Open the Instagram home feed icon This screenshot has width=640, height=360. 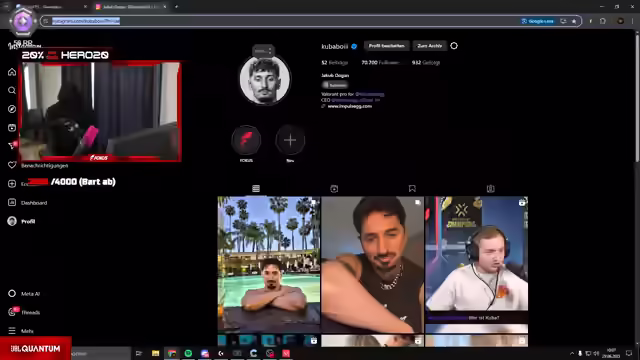point(12,72)
